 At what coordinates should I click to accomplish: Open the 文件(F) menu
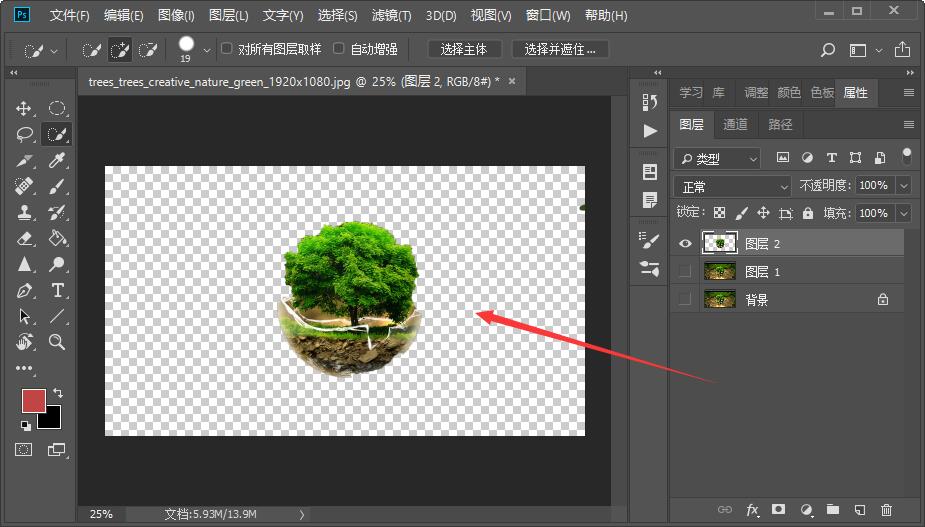pos(70,15)
